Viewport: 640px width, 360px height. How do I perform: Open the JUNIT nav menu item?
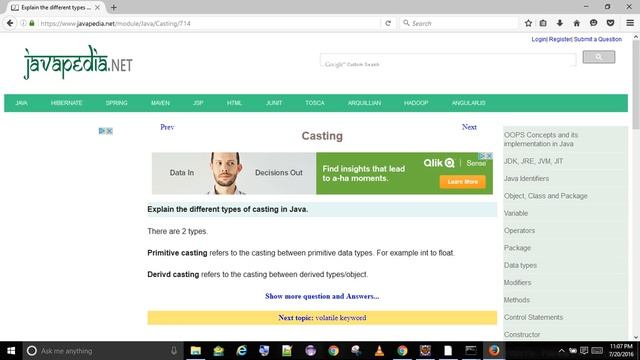tap(274, 103)
